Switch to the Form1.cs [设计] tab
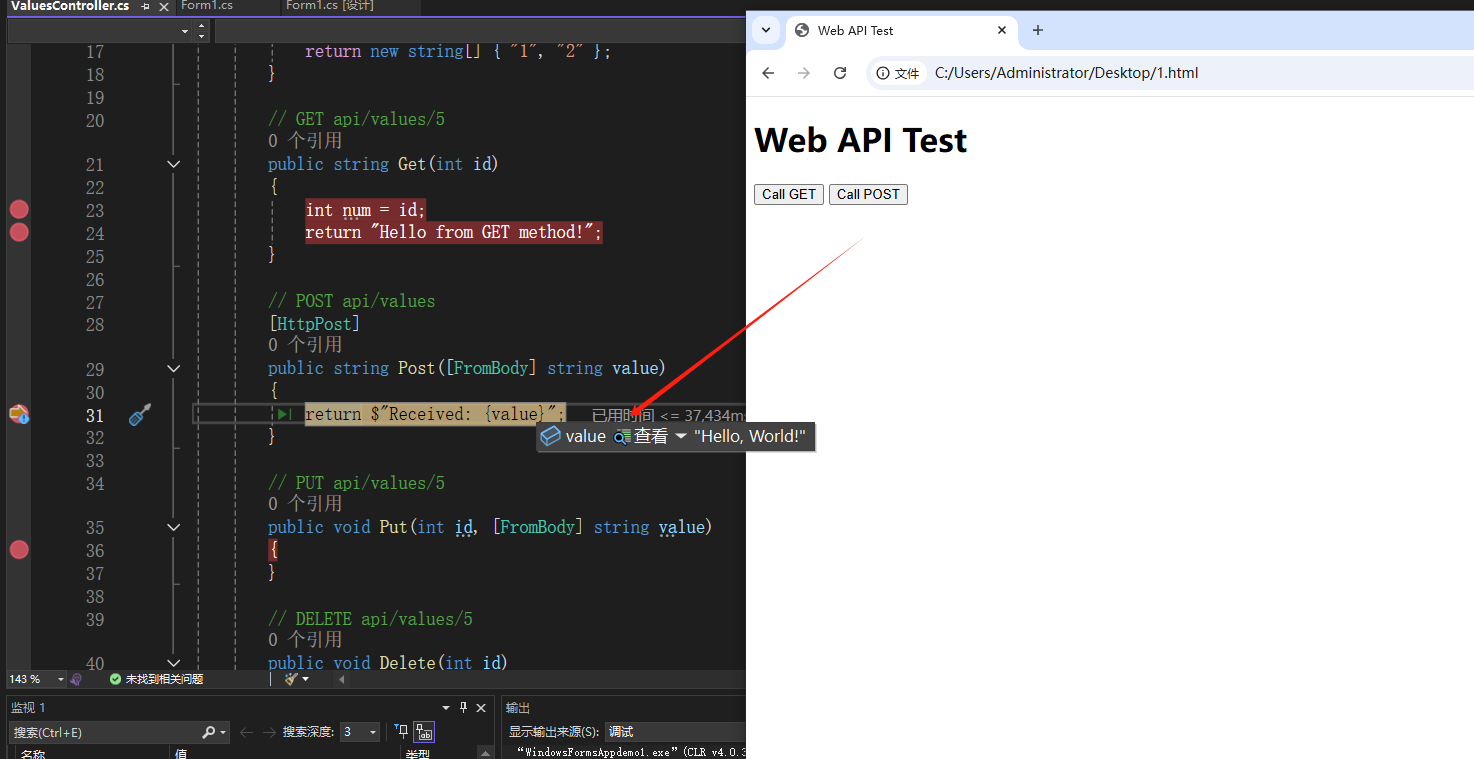 tap(350, 6)
